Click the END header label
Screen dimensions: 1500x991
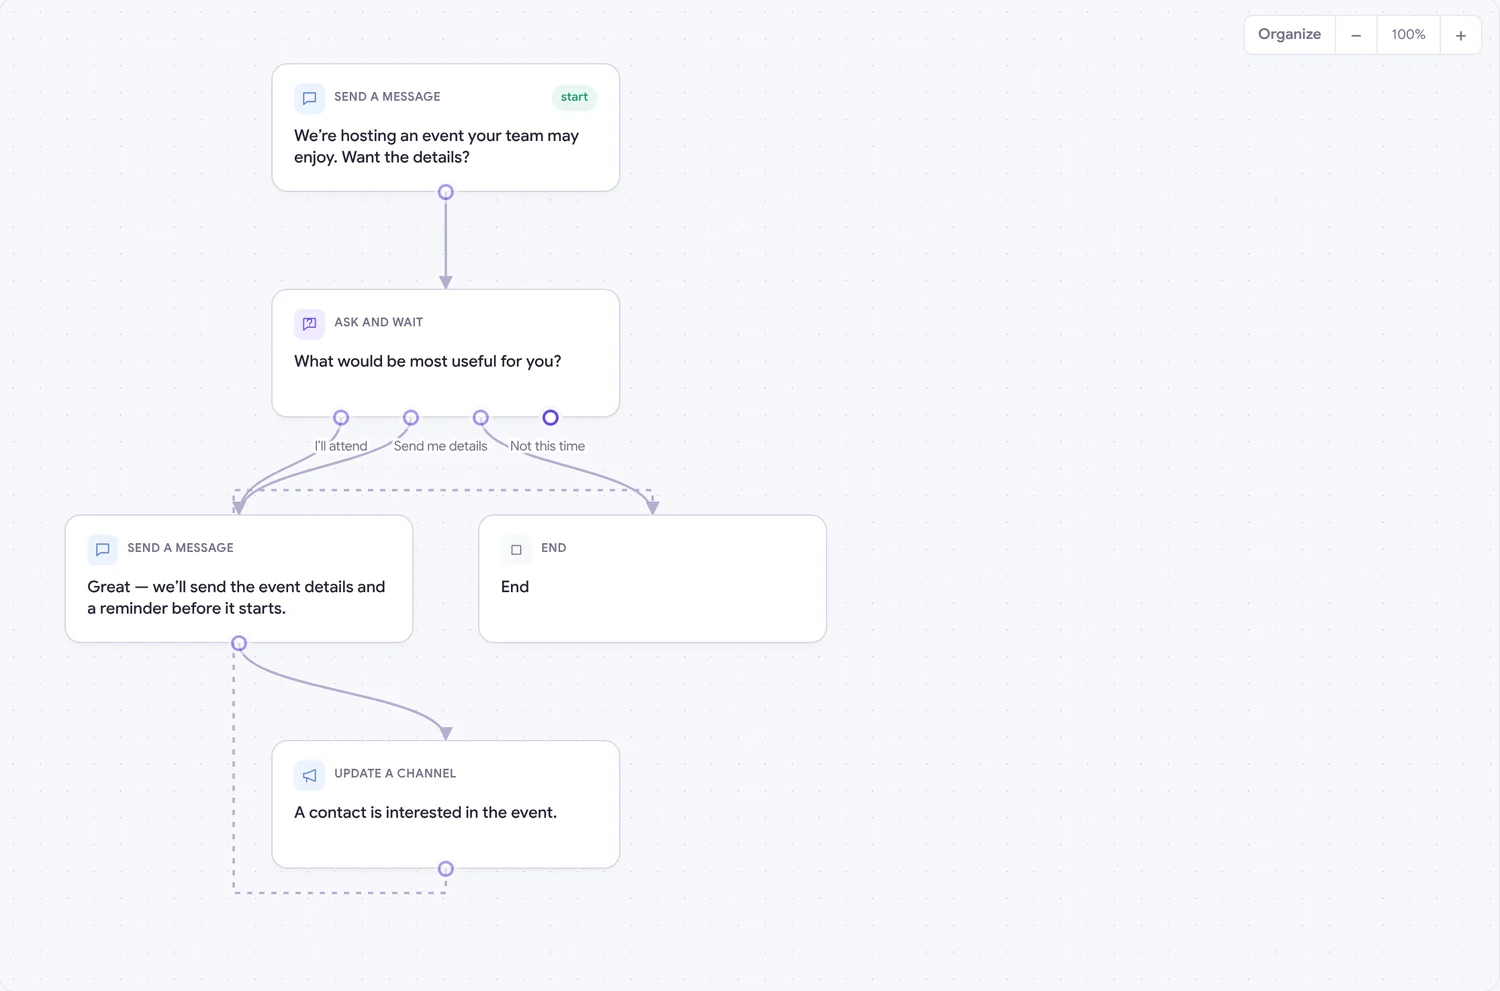[553, 548]
